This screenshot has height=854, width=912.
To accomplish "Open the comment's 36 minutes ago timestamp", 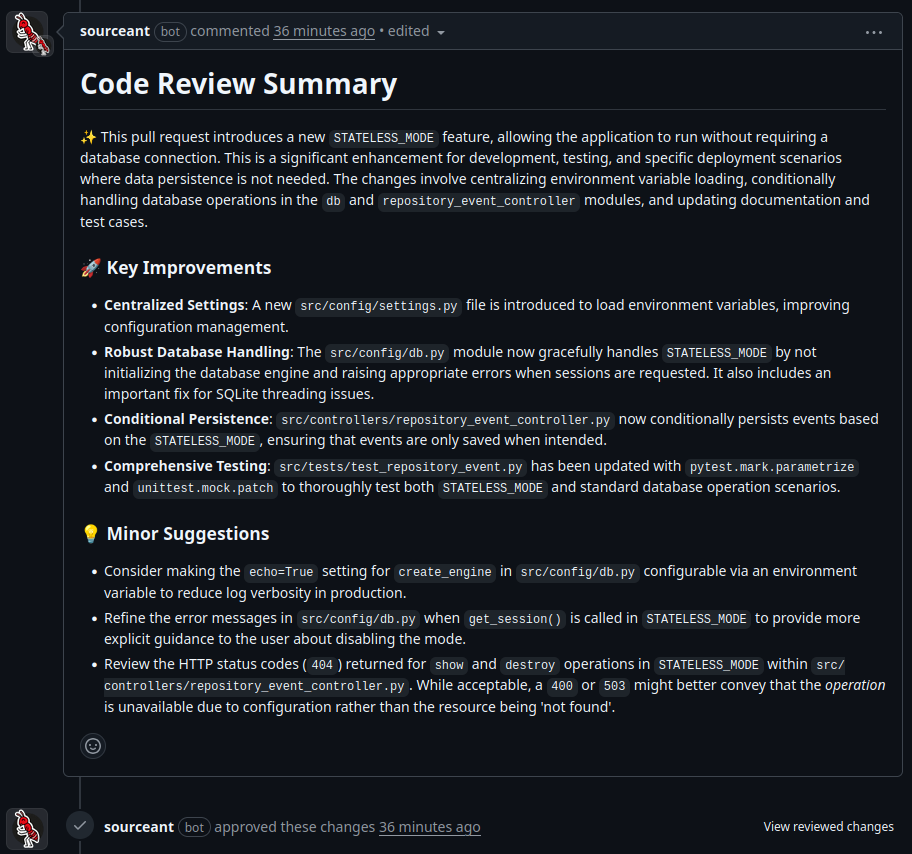I will coord(324,31).
